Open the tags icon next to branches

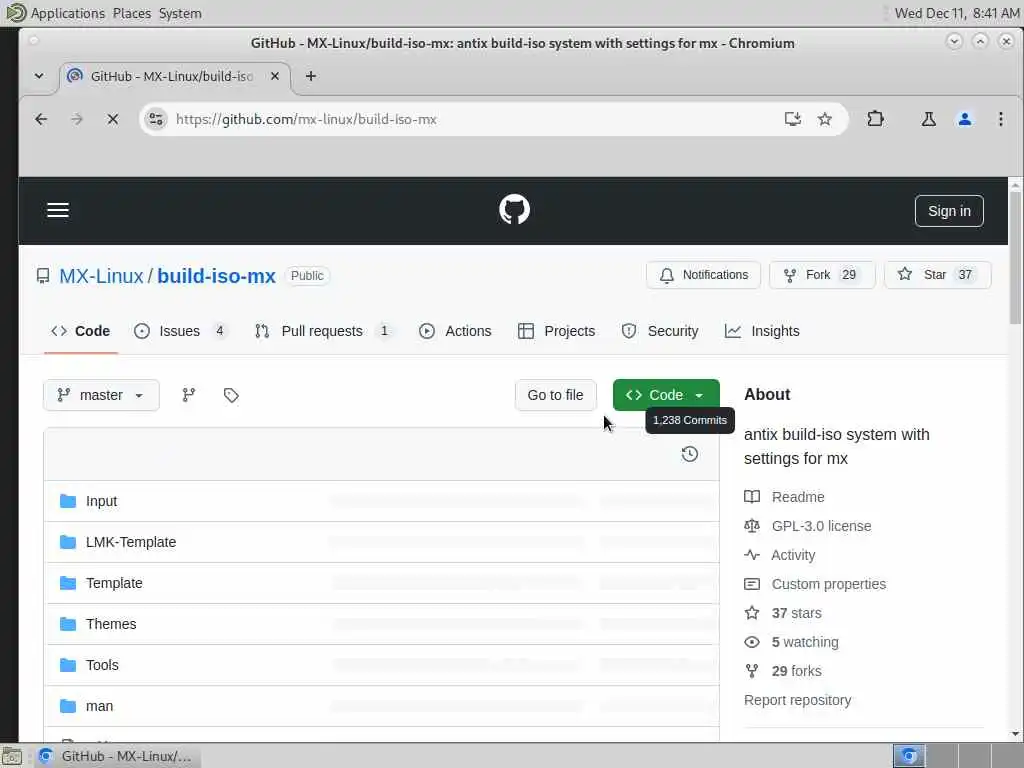click(x=231, y=395)
